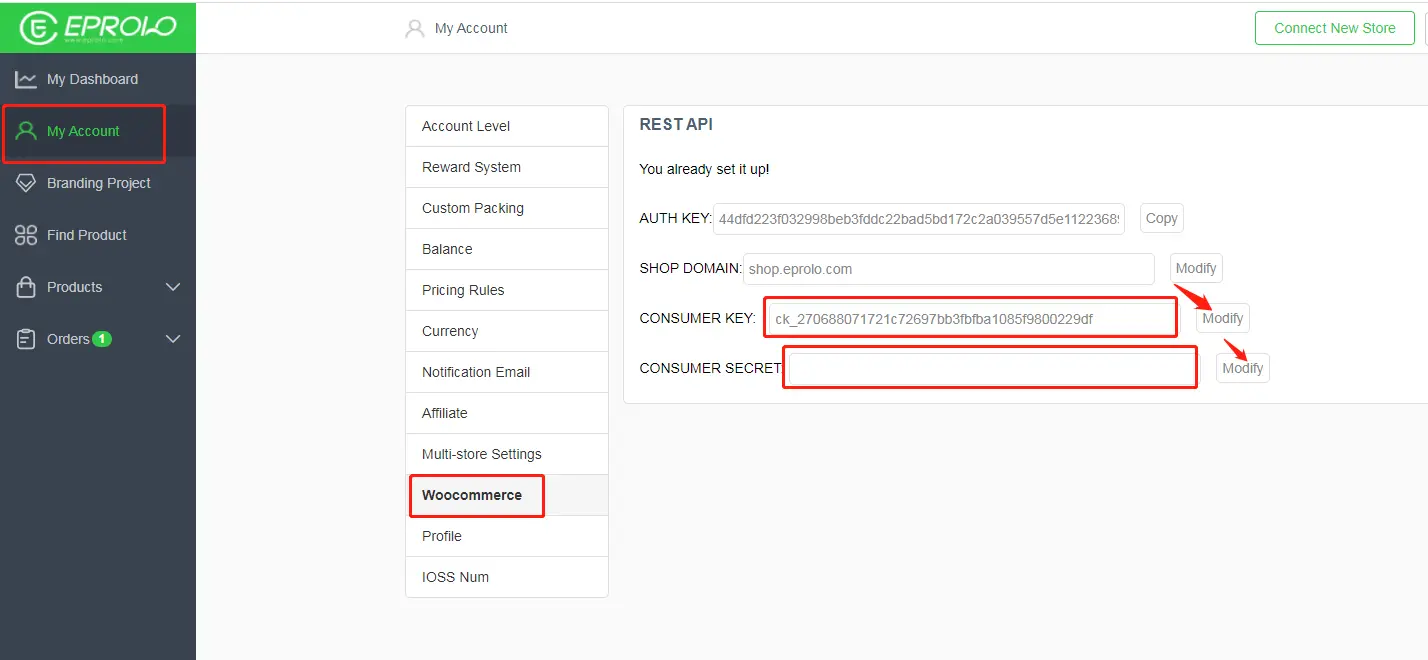Click the Orders clipboard icon
This screenshot has width=1428, height=660.
pyautogui.click(x=26, y=339)
